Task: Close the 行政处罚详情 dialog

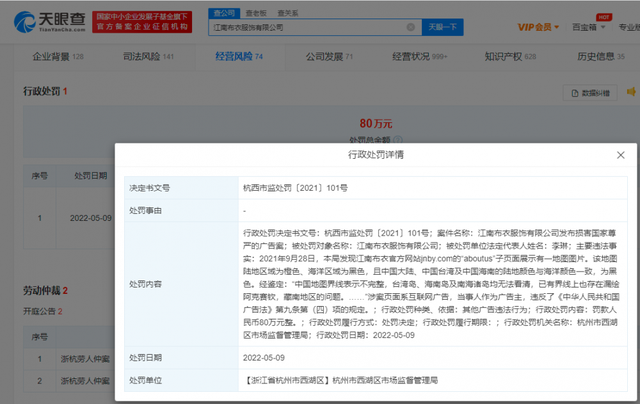Action: tap(619, 155)
